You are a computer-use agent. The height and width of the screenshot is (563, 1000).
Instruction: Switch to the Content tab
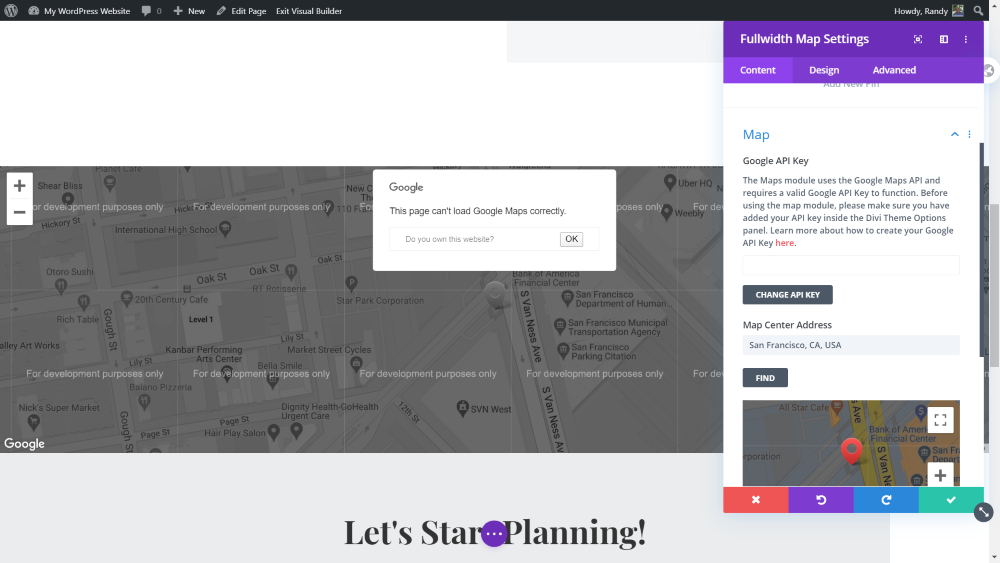click(758, 70)
